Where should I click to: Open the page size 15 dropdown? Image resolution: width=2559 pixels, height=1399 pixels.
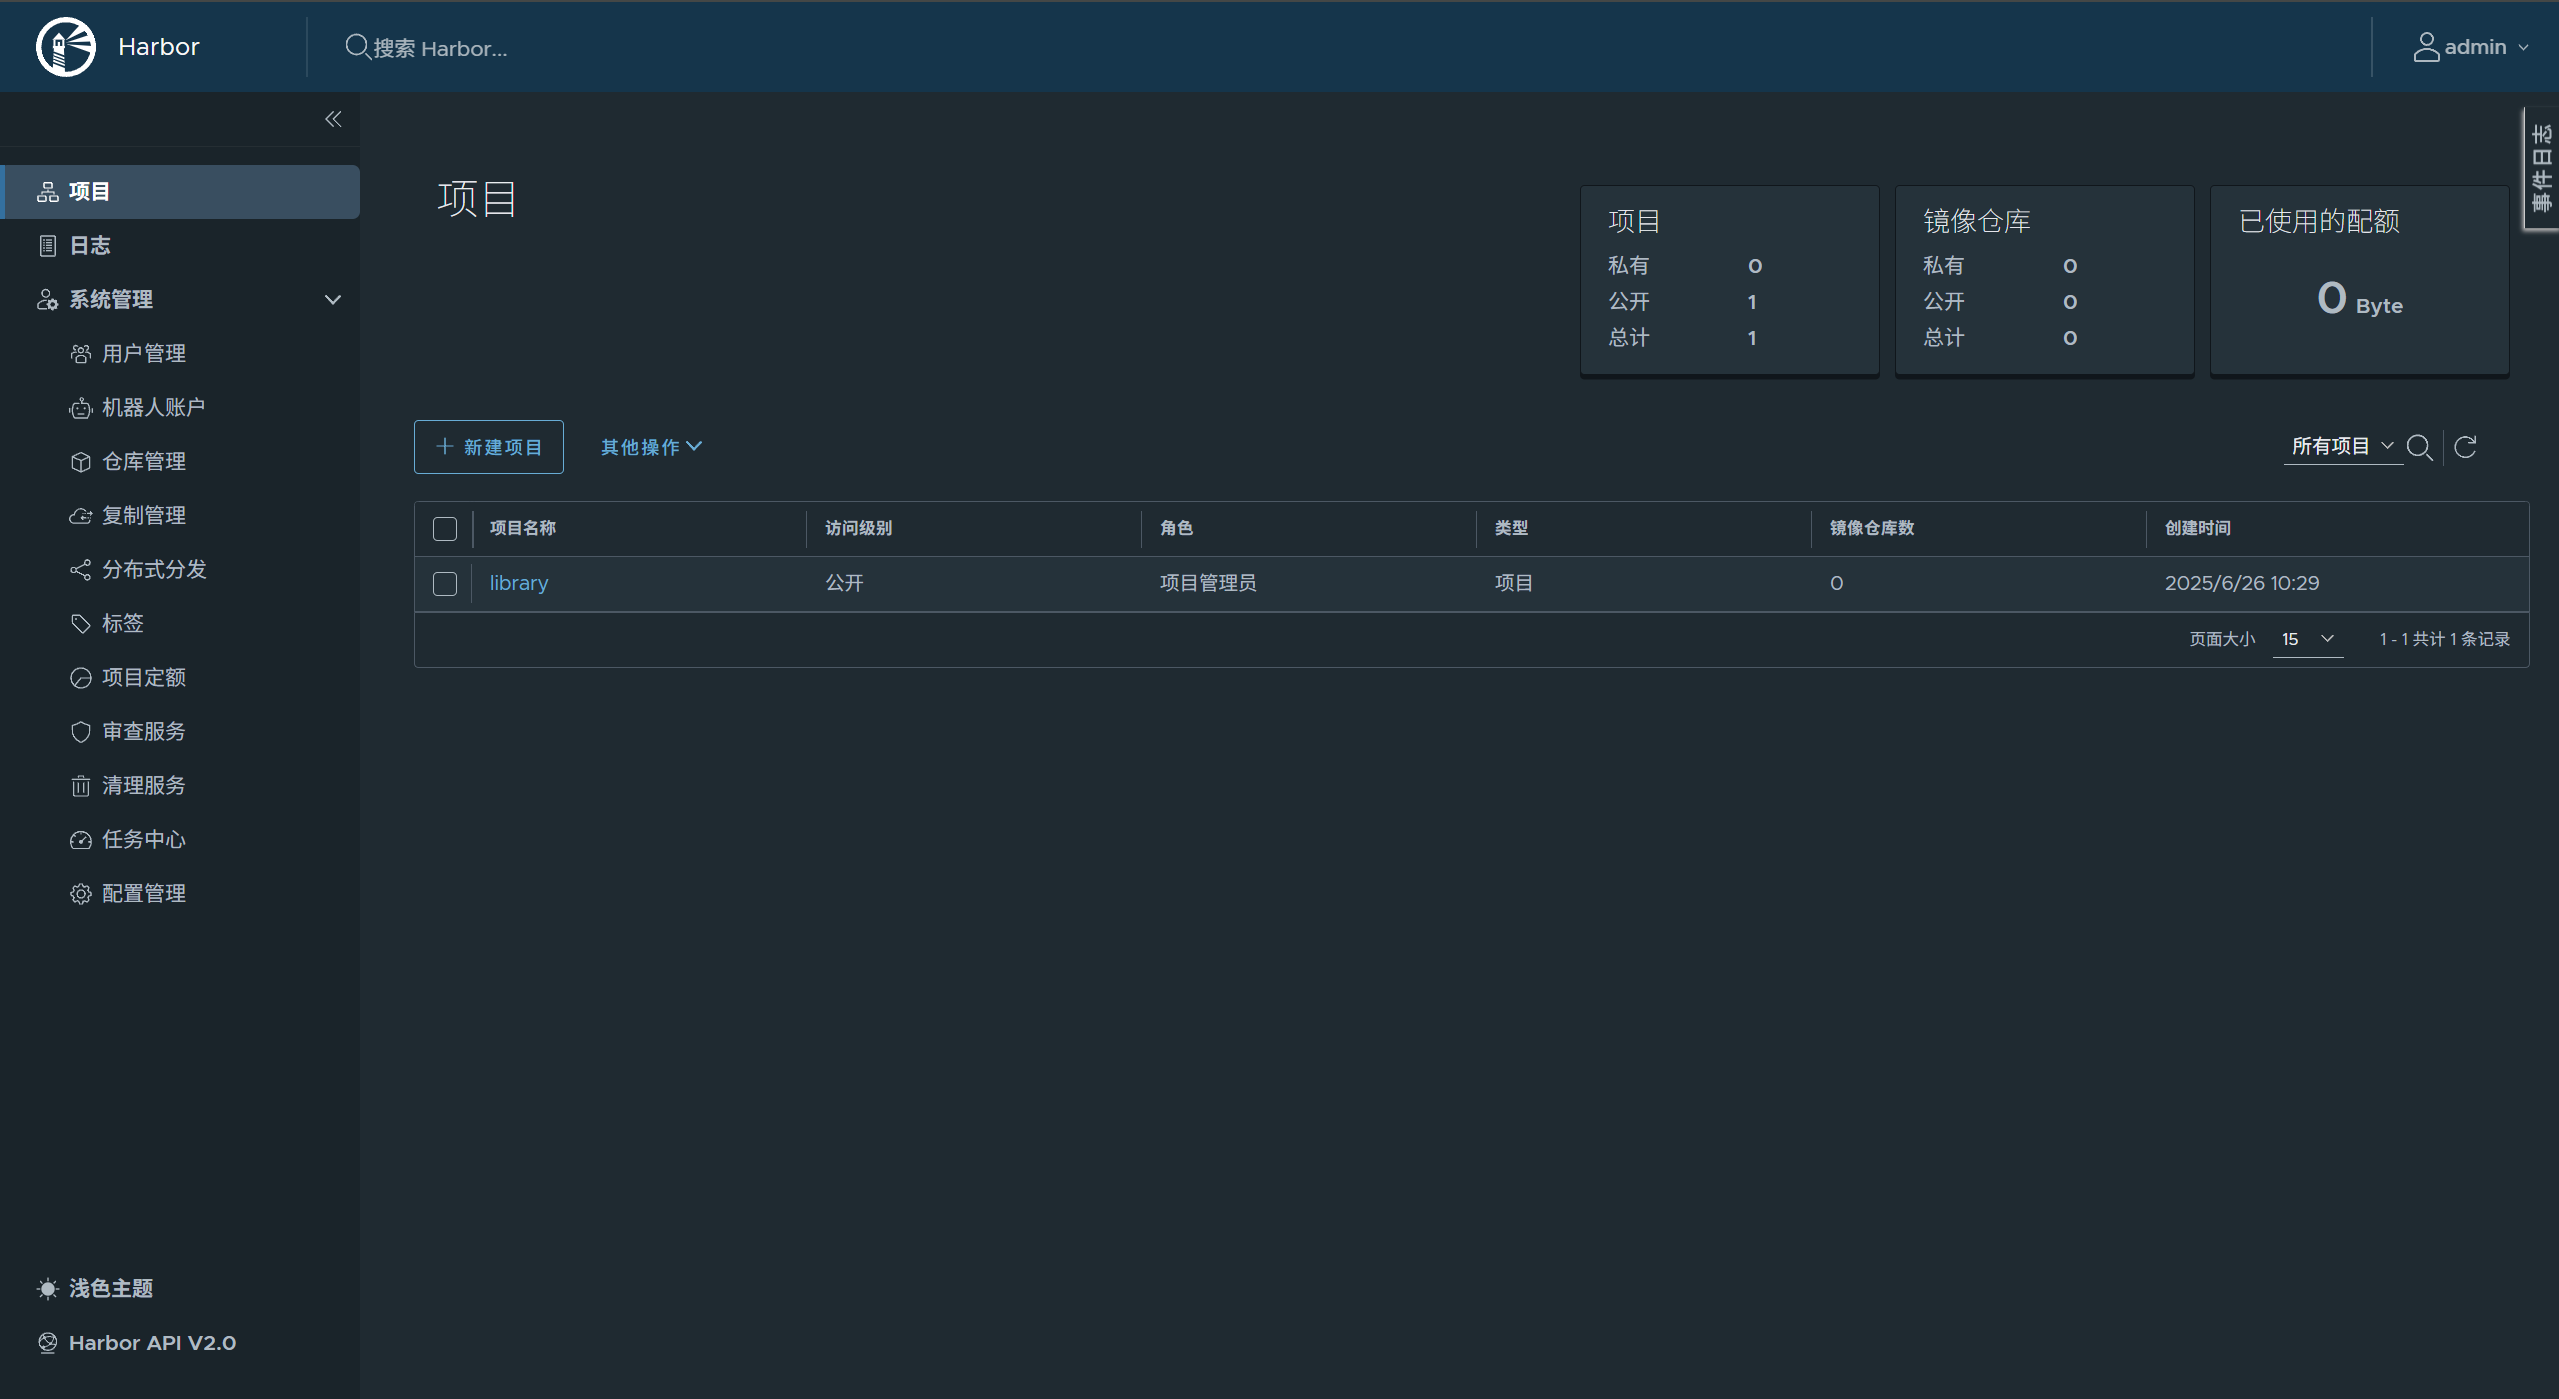click(2307, 639)
